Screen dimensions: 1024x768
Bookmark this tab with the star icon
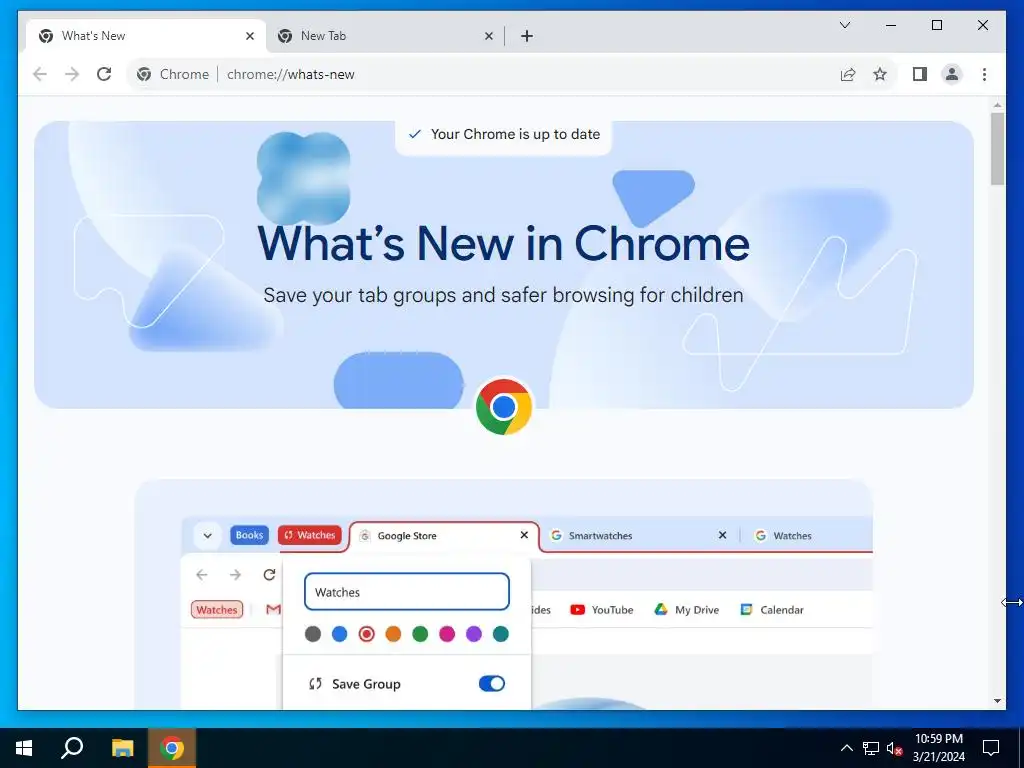[x=880, y=74]
